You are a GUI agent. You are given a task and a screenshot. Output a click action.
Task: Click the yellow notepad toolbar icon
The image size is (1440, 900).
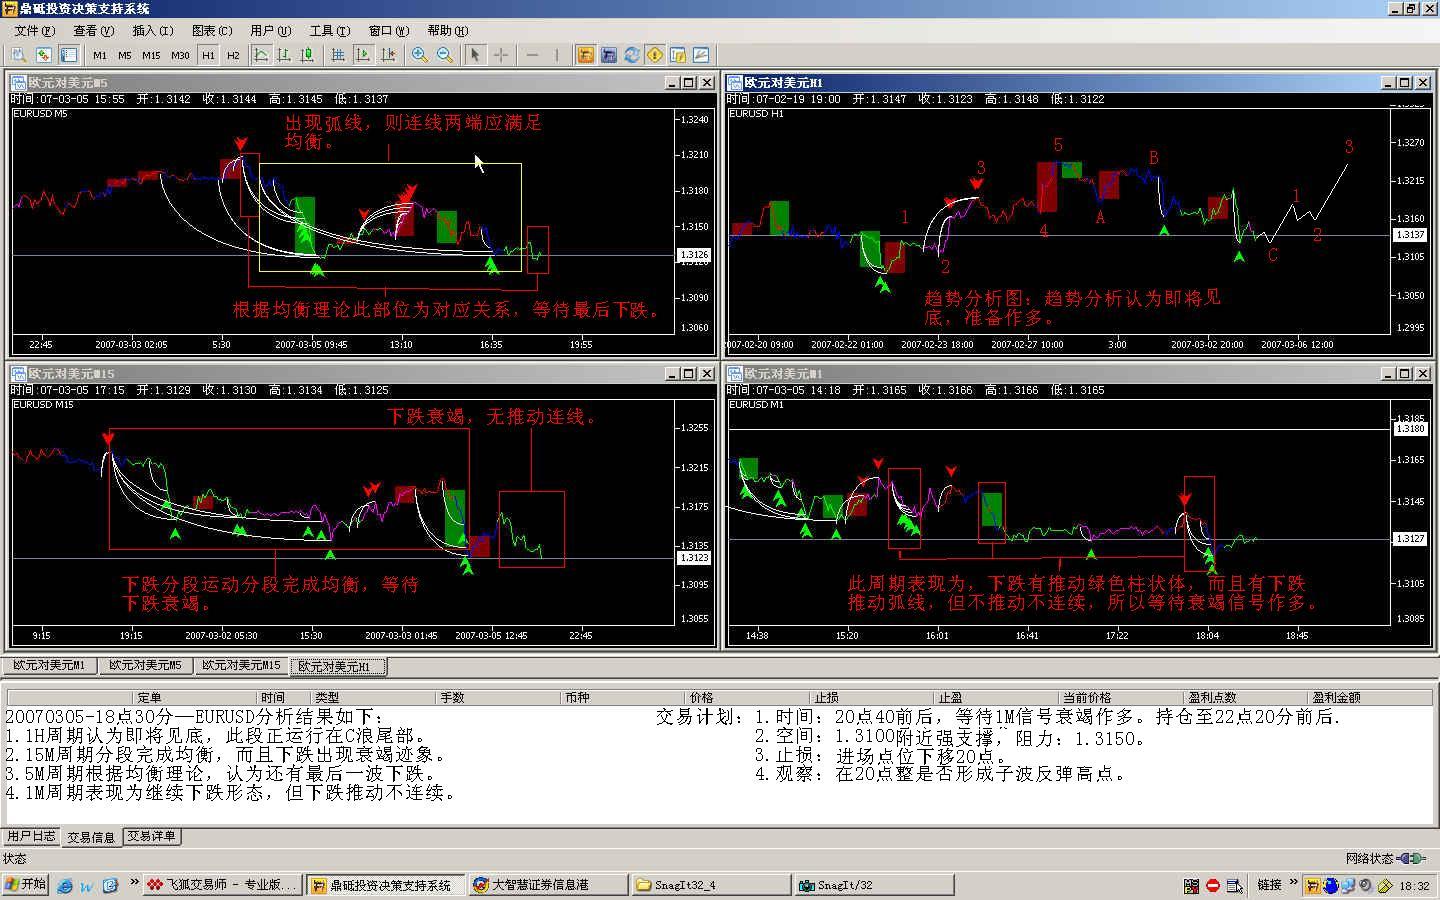[678, 55]
